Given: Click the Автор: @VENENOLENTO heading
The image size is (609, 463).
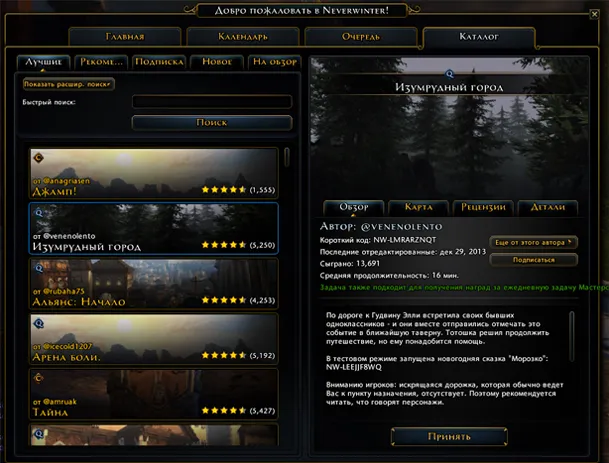Looking at the screenshot, I should pyautogui.click(x=381, y=226).
